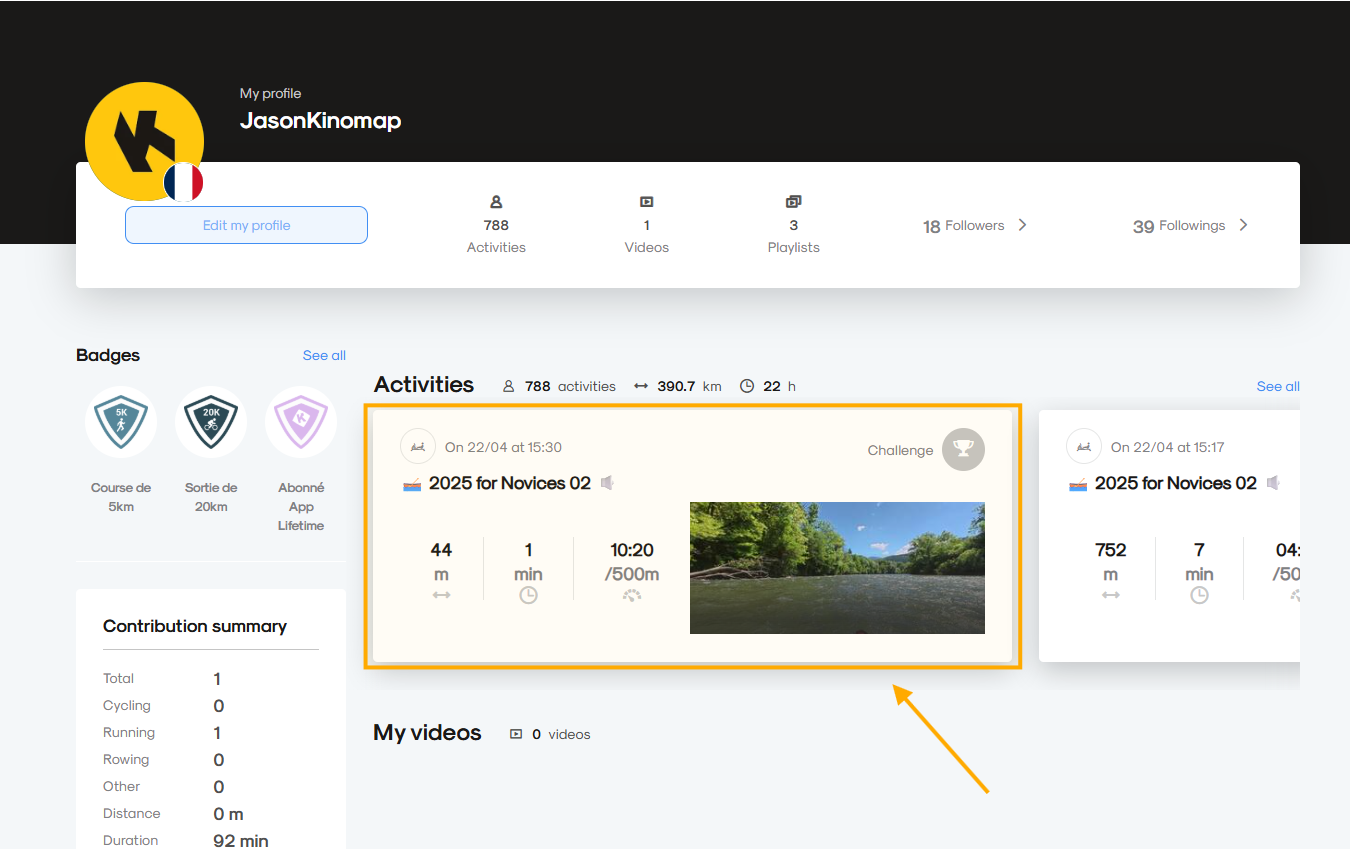Click the Edit my profile button

point(246,225)
